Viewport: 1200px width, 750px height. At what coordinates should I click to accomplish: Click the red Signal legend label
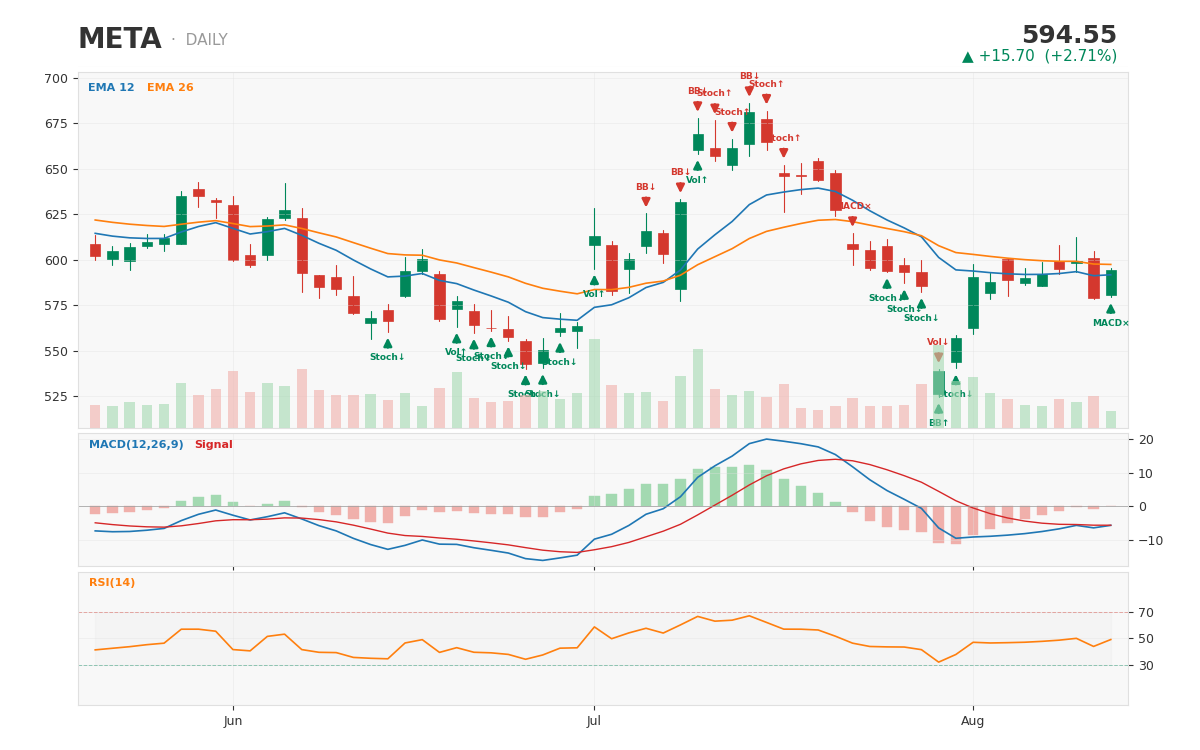(x=213, y=445)
